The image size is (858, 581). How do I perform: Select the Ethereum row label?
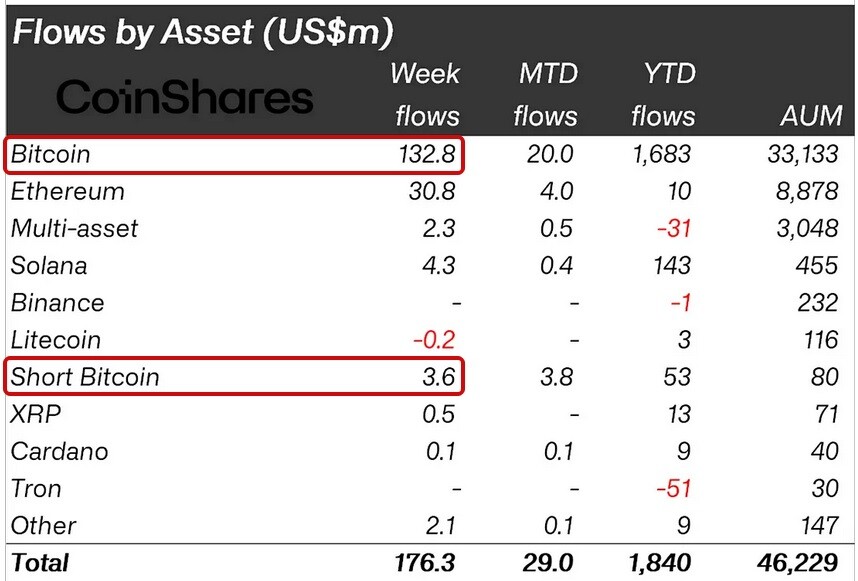point(68,191)
